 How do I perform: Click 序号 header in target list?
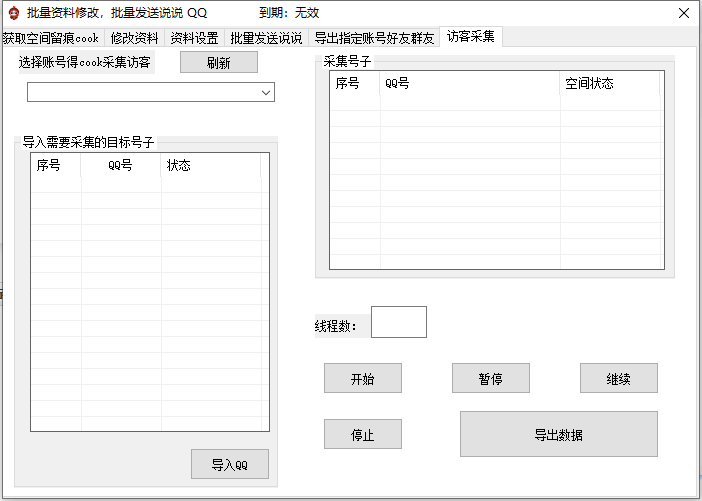[x=56, y=165]
